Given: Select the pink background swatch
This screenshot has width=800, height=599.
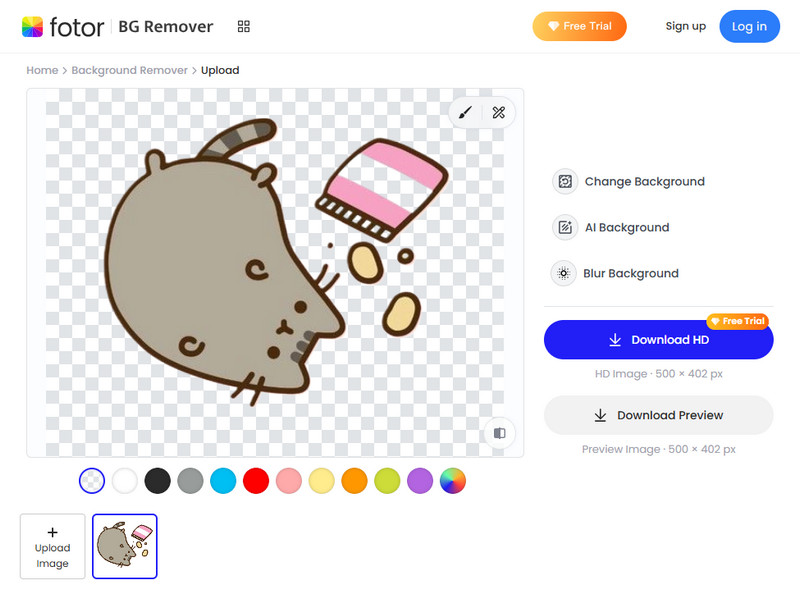Looking at the screenshot, I should [x=289, y=481].
